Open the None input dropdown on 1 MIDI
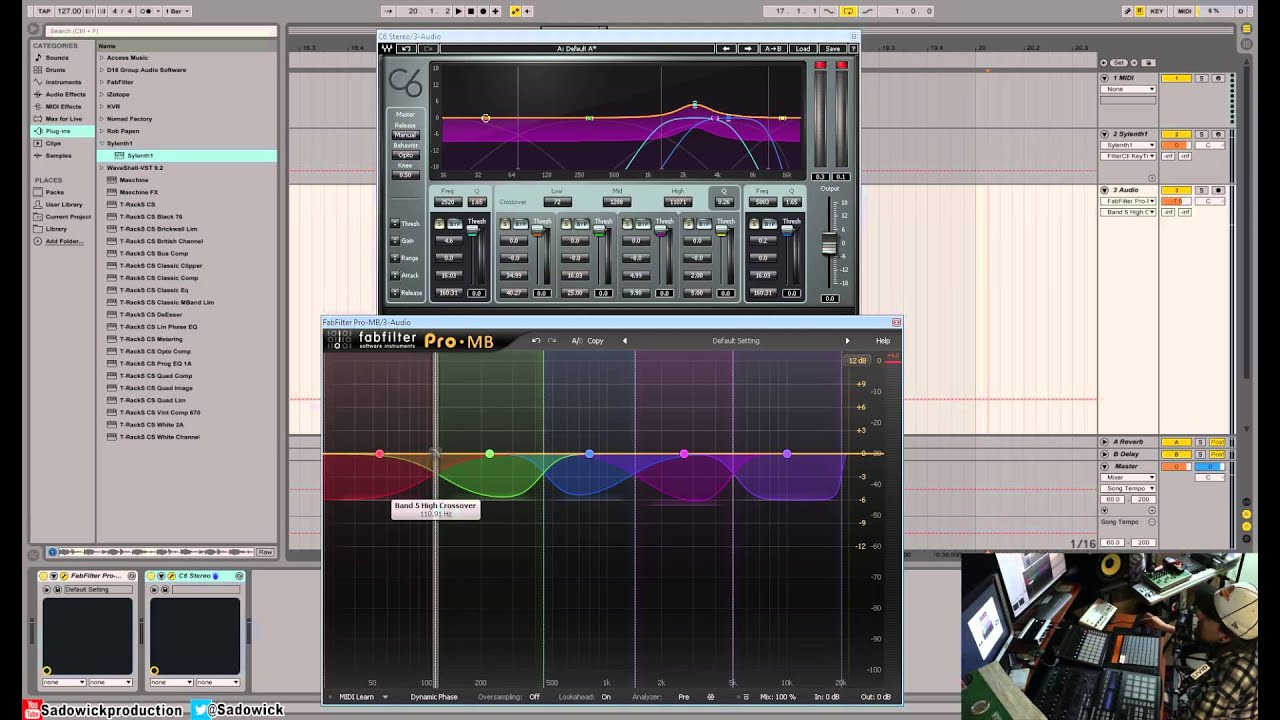This screenshot has width=1280, height=720. point(1128,89)
